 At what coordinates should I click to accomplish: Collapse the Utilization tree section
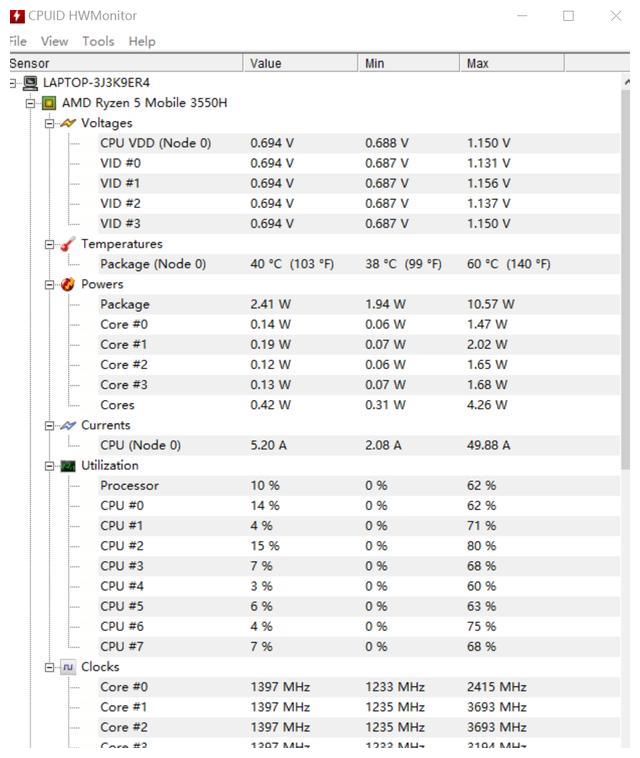(49, 466)
